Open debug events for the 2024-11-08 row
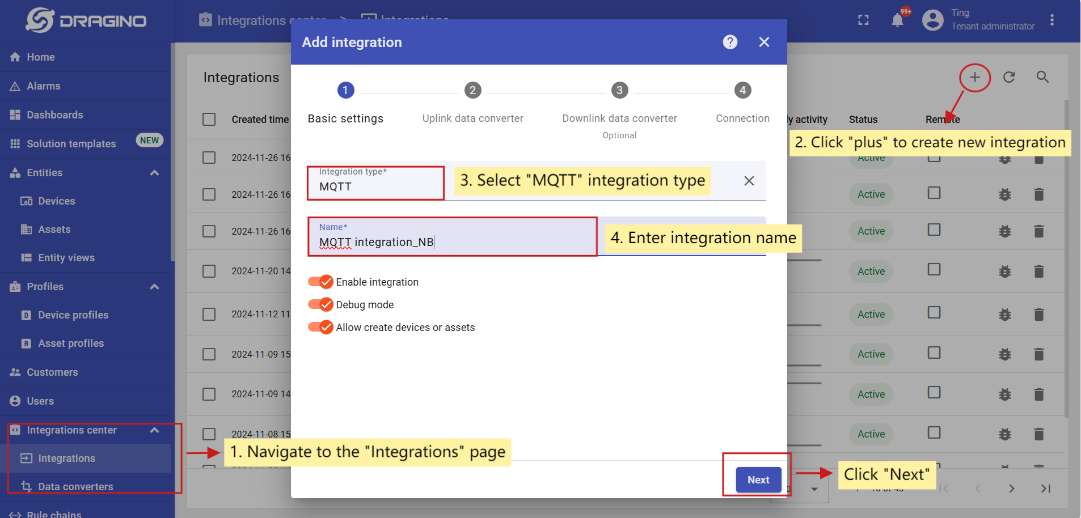Viewport: 1081px width, 518px height. click(x=1004, y=435)
